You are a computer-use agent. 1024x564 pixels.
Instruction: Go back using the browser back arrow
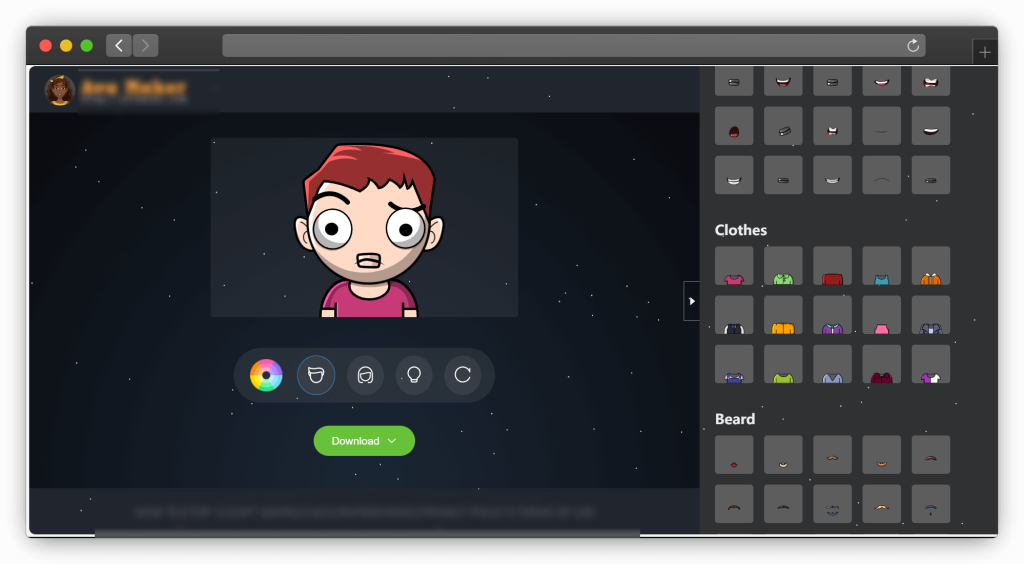click(119, 45)
